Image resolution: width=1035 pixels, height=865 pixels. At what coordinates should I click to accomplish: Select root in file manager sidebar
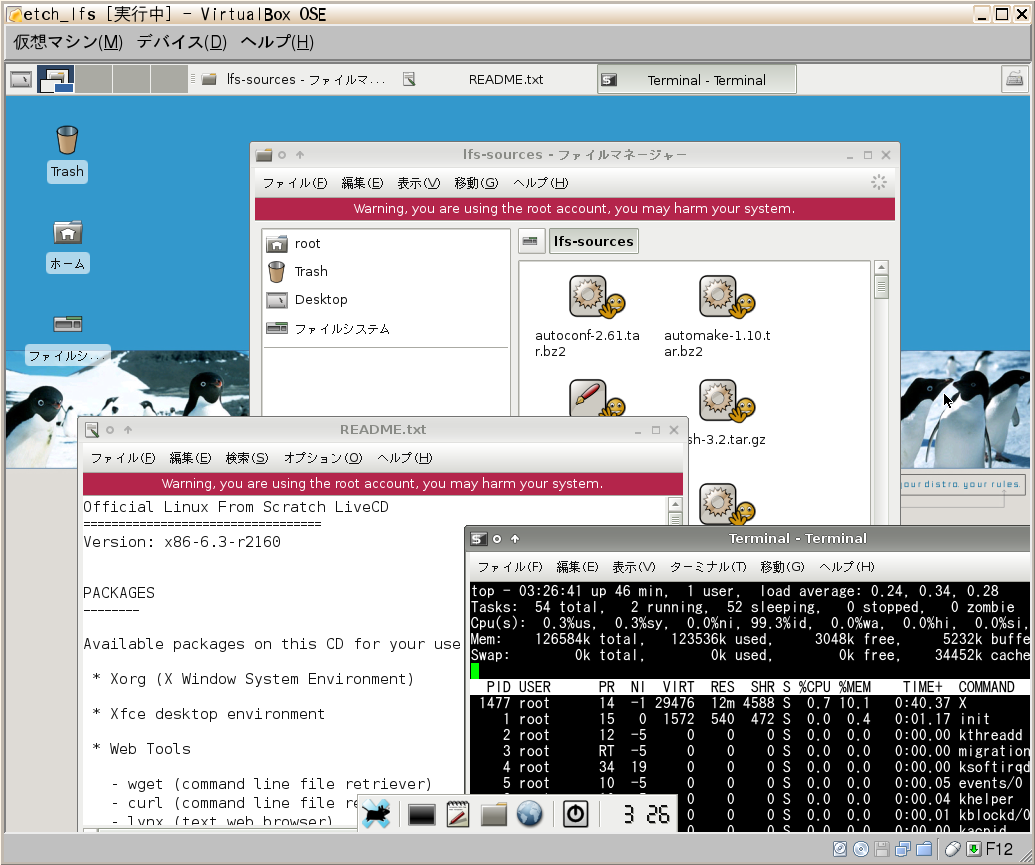point(385,244)
